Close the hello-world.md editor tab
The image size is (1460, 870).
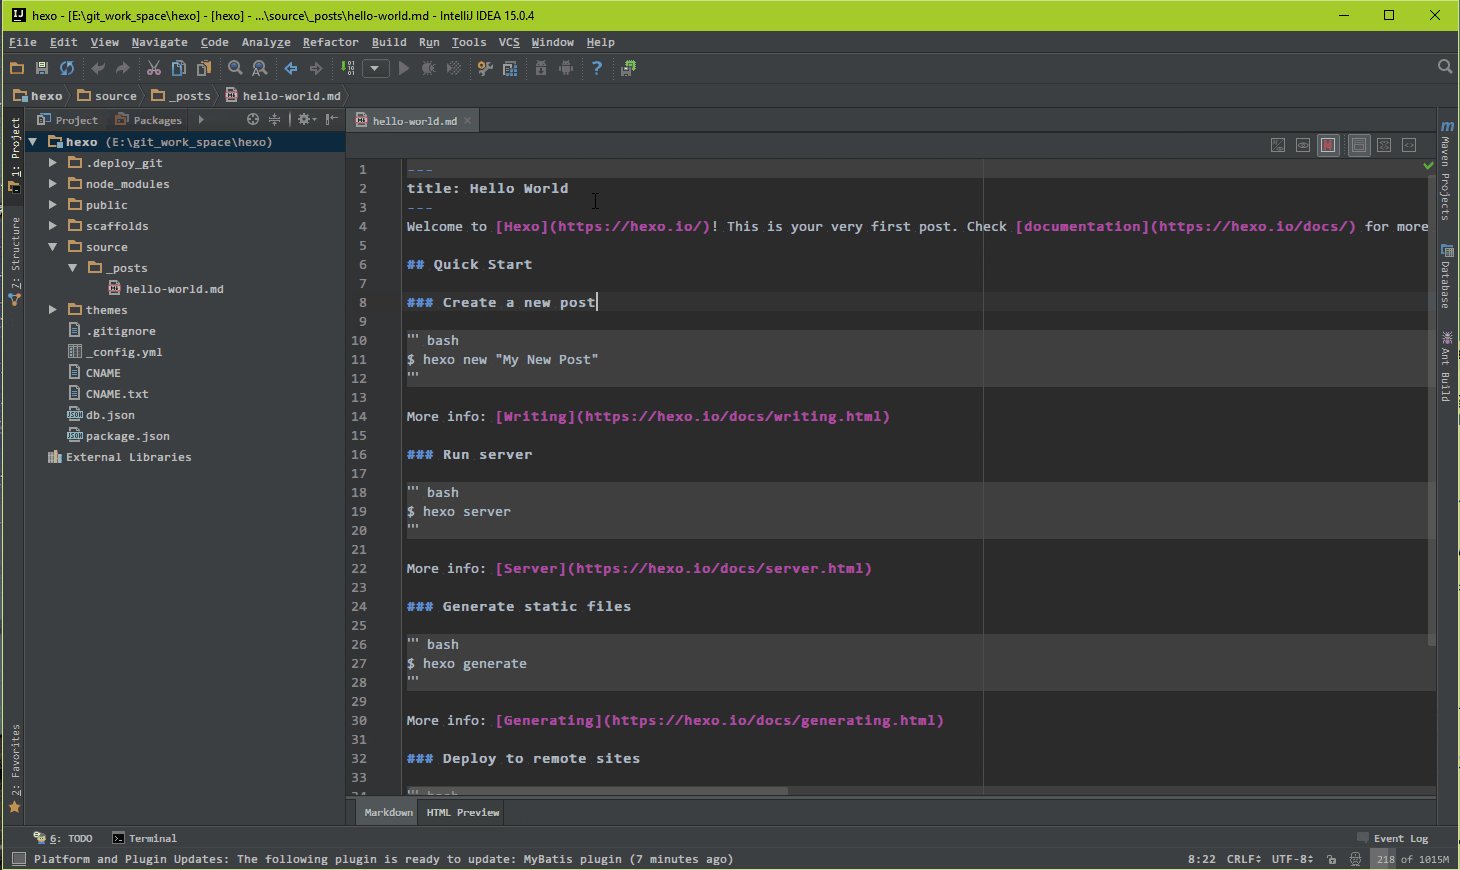[467, 121]
